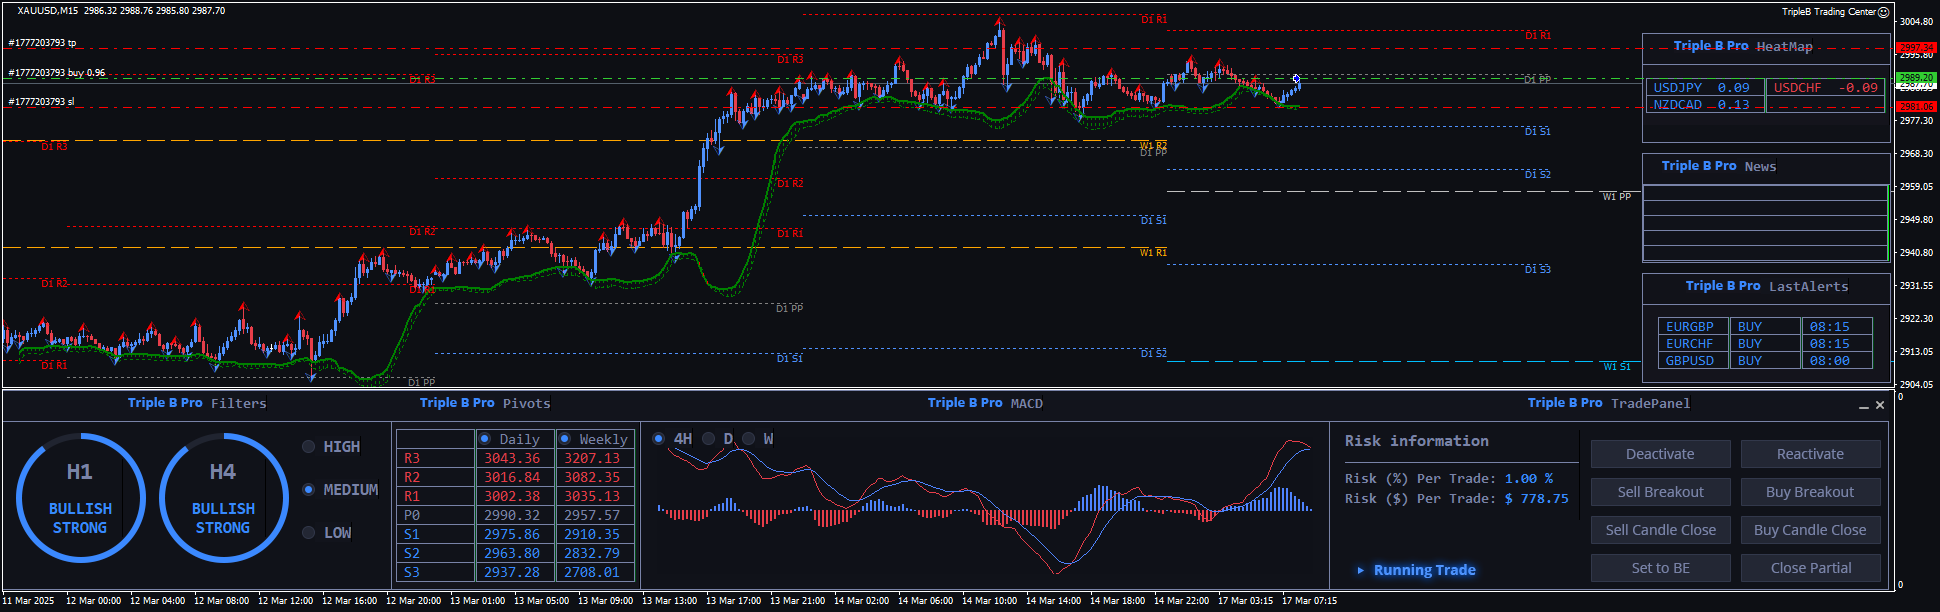The width and height of the screenshot is (1940, 612).
Task: Click the take profit price tag 2997.34
Action: click(x=1916, y=47)
